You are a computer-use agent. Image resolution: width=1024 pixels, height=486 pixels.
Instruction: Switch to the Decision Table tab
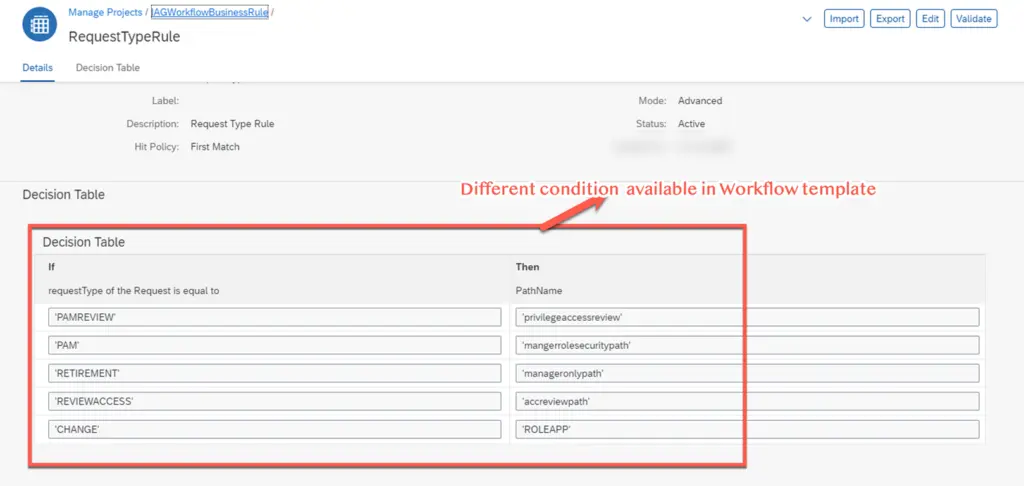pos(108,68)
